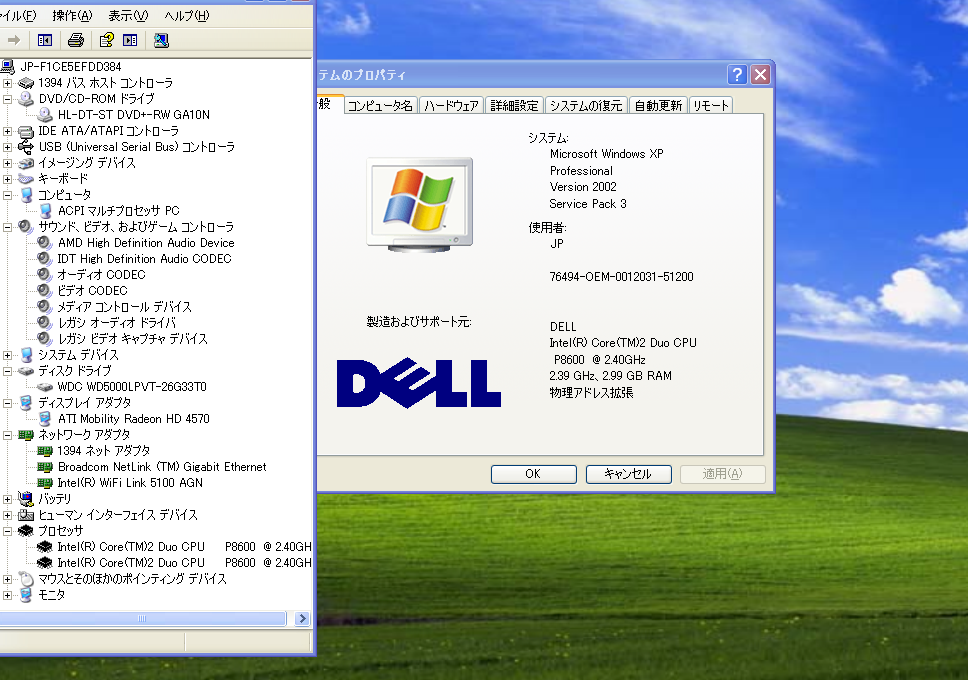Expand USB Universal Serial Bus controller node
The image size is (968, 680).
coord(7,147)
